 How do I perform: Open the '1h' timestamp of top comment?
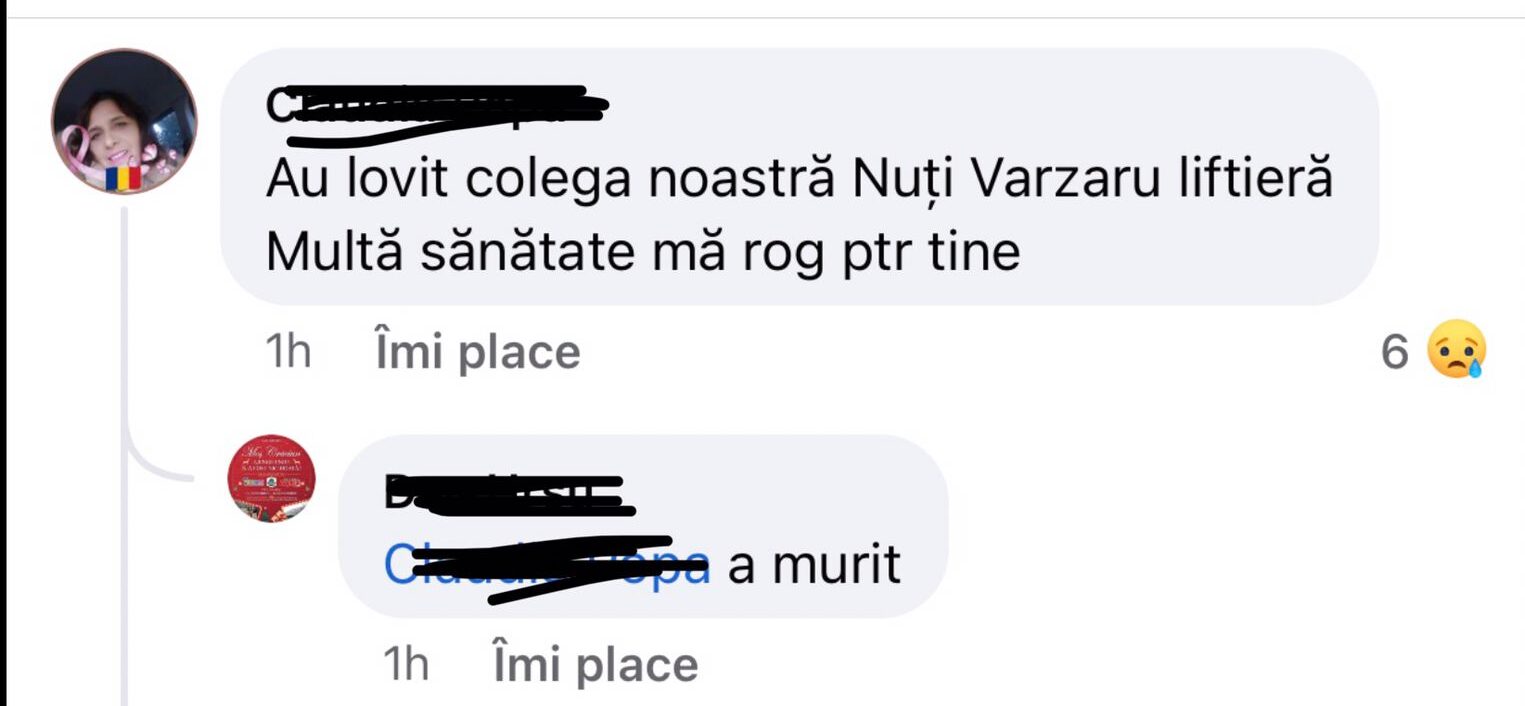click(x=290, y=353)
